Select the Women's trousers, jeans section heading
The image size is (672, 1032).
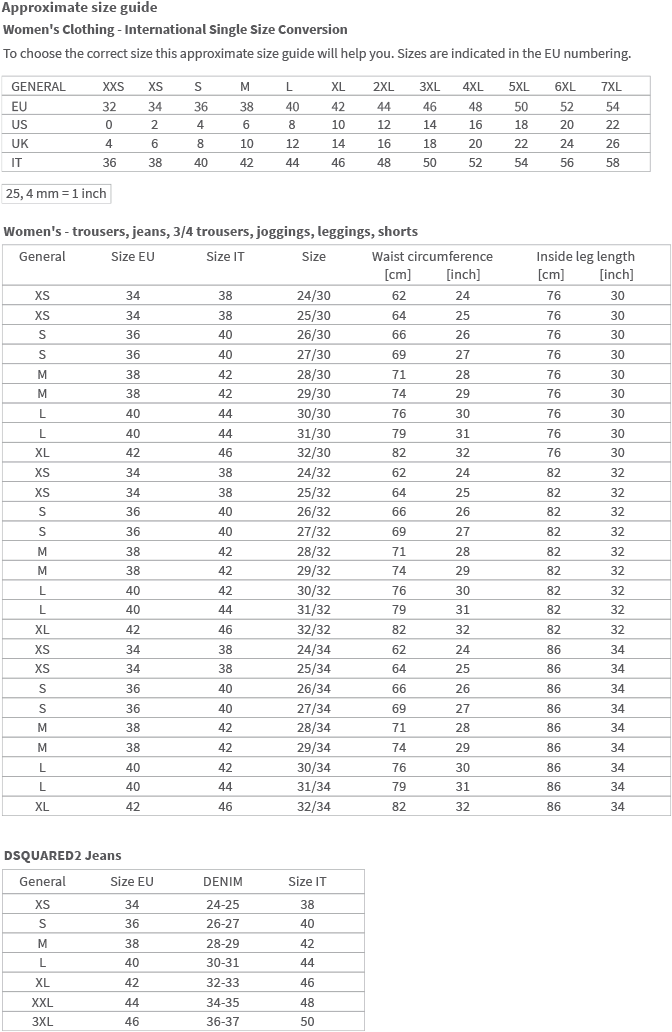pos(210,232)
